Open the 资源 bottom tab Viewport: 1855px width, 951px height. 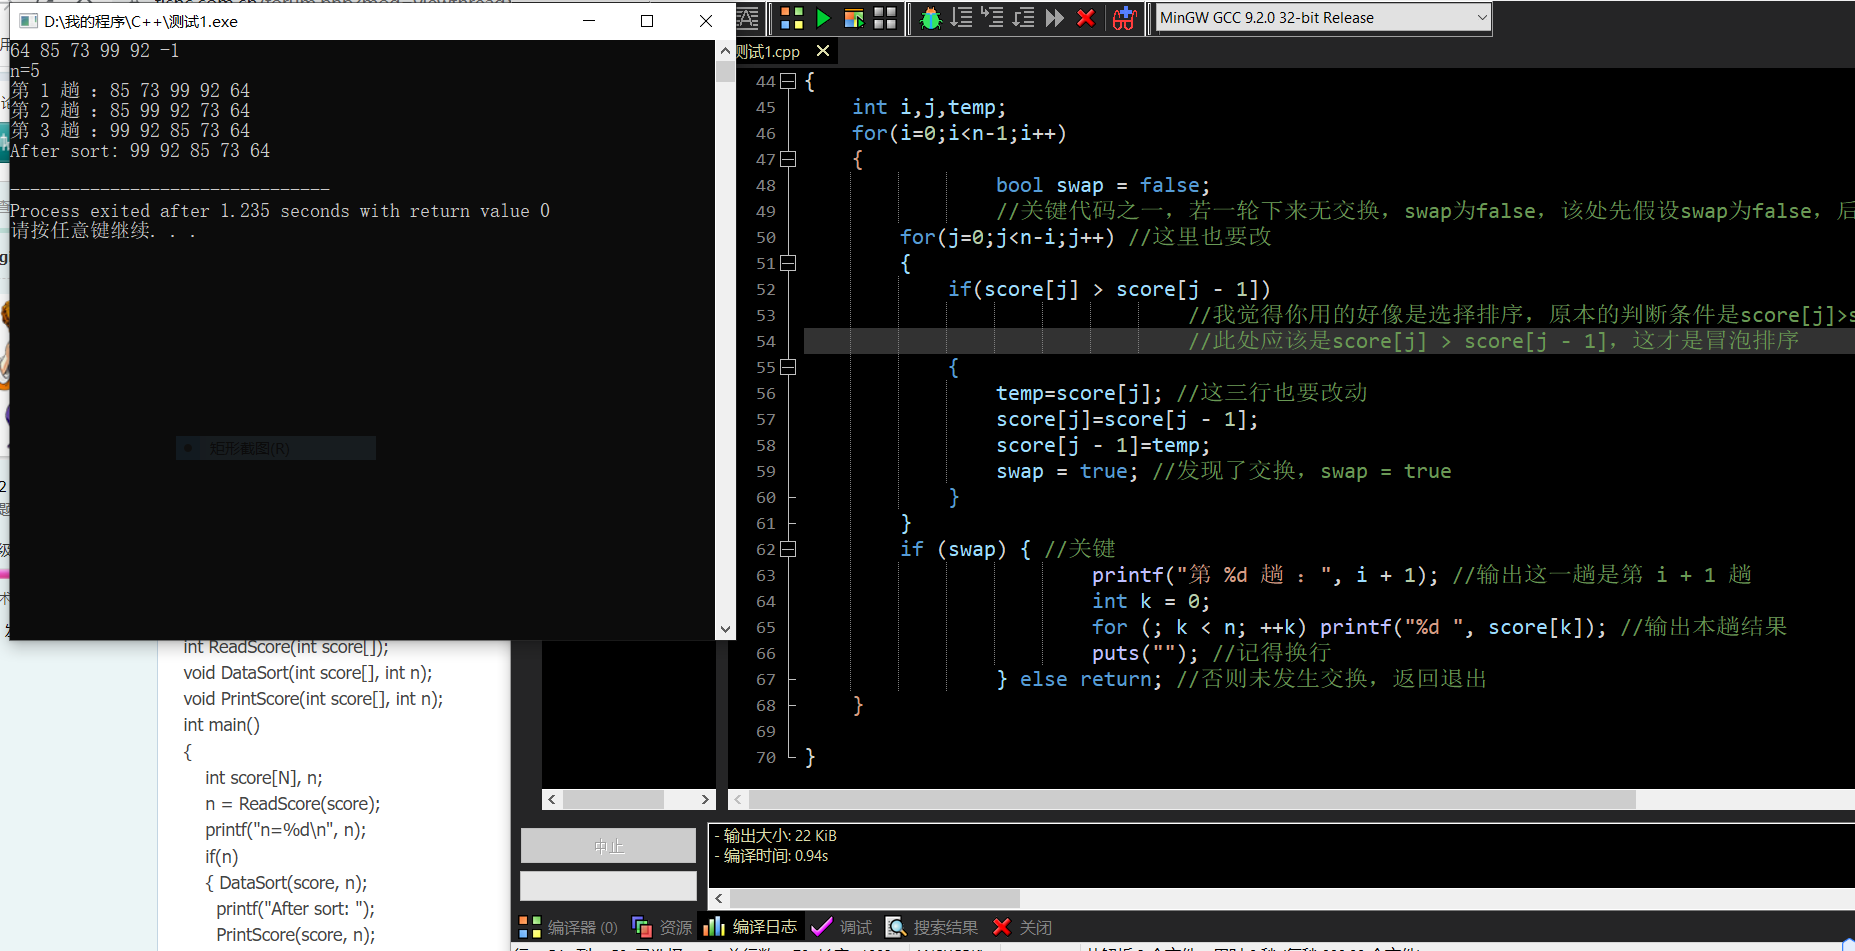[x=662, y=927]
